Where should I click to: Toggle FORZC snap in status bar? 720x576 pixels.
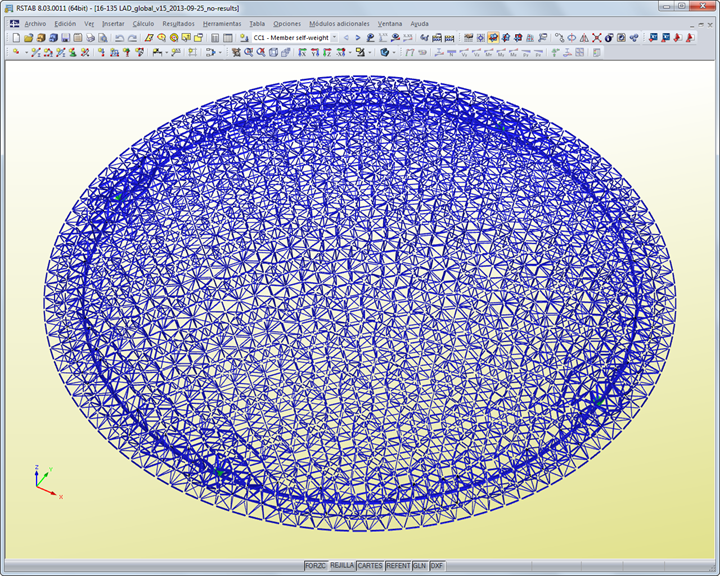click(315, 565)
